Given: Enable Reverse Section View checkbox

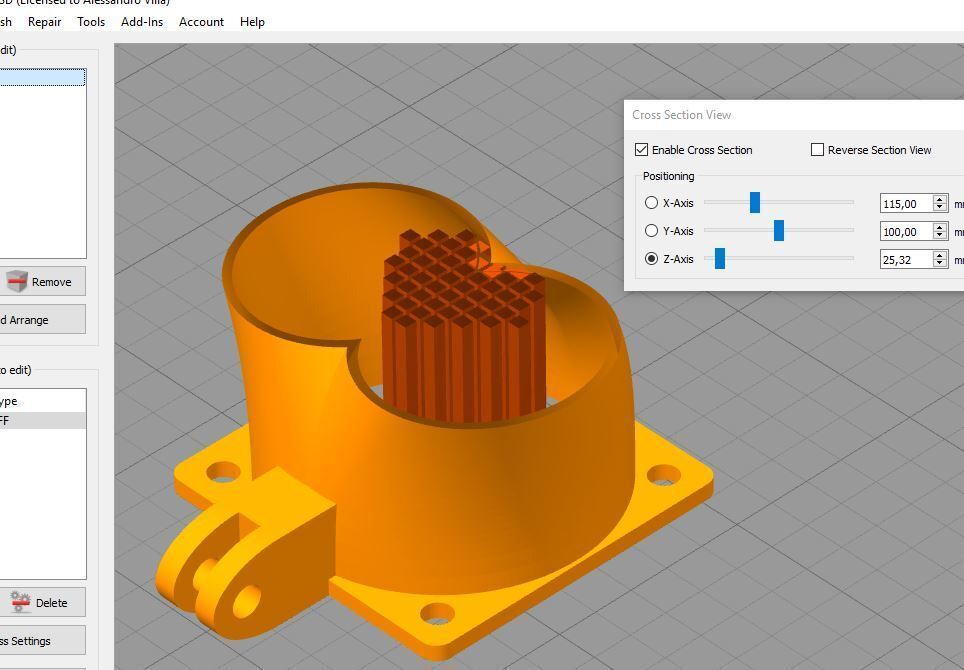Looking at the screenshot, I should click(817, 150).
